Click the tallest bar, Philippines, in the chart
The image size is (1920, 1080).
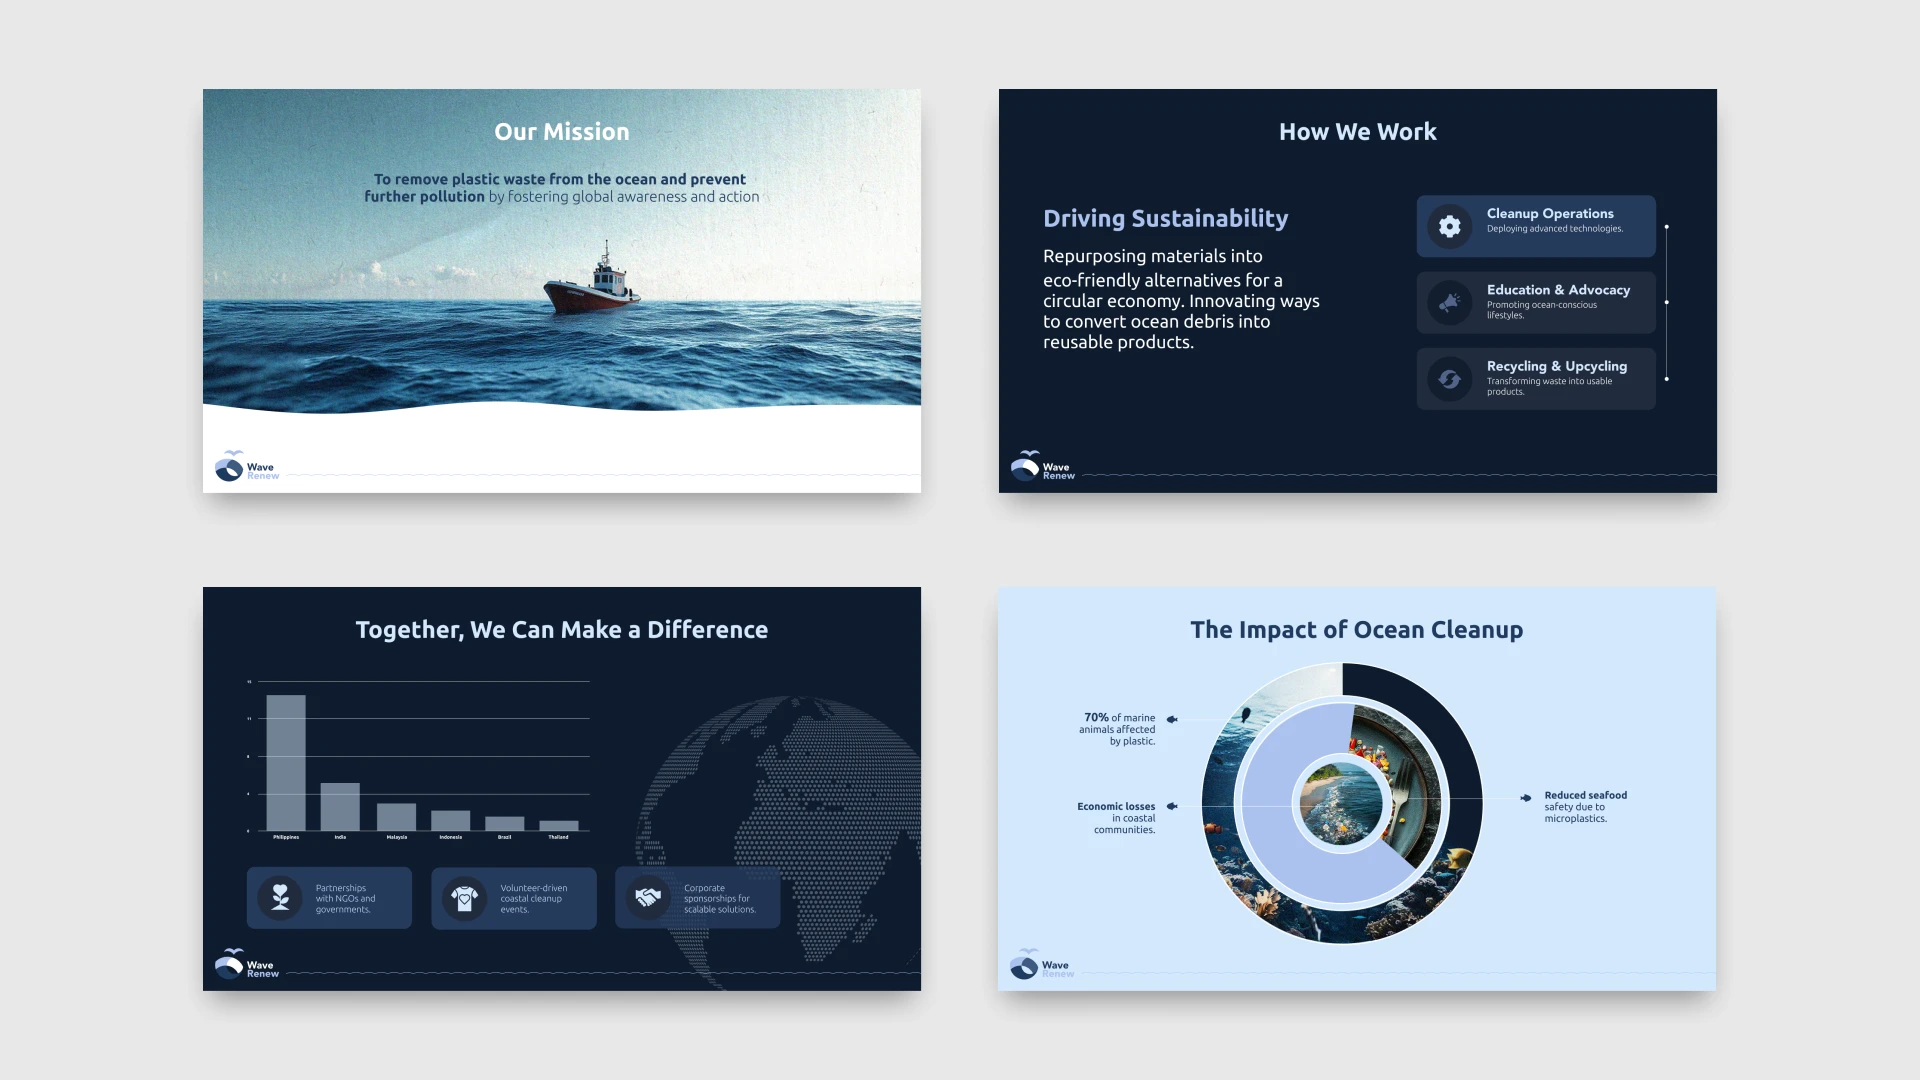click(286, 762)
